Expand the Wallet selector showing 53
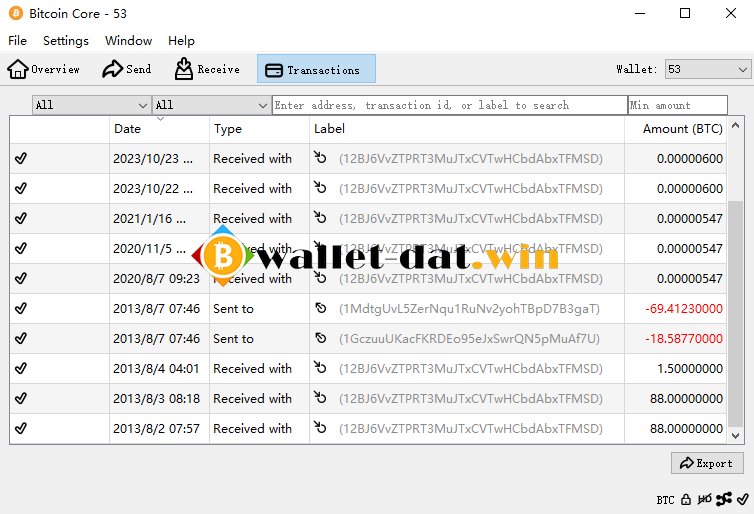 coord(707,69)
